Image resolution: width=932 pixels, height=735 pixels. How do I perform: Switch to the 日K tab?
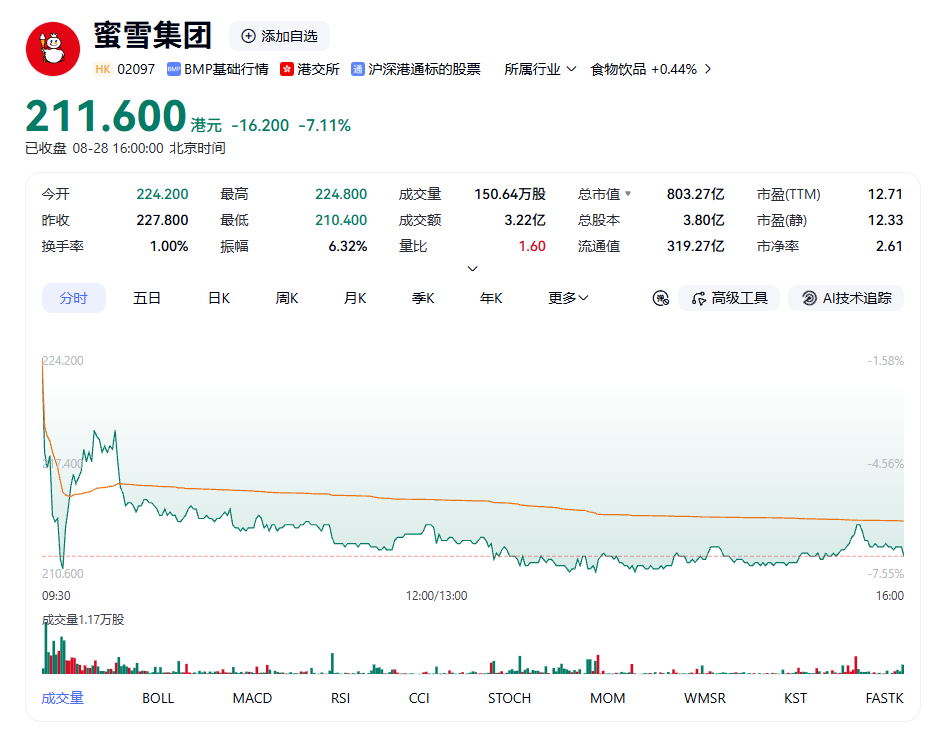pos(219,298)
